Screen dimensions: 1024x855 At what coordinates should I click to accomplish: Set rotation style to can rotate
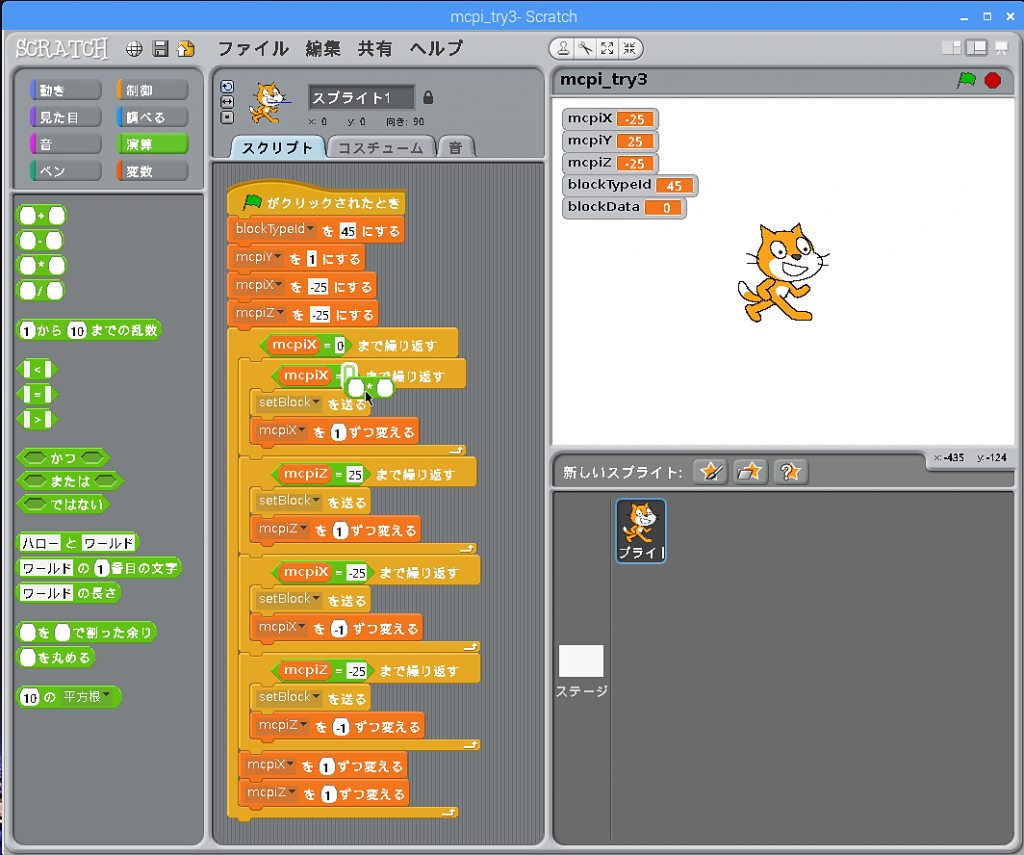coord(227,87)
